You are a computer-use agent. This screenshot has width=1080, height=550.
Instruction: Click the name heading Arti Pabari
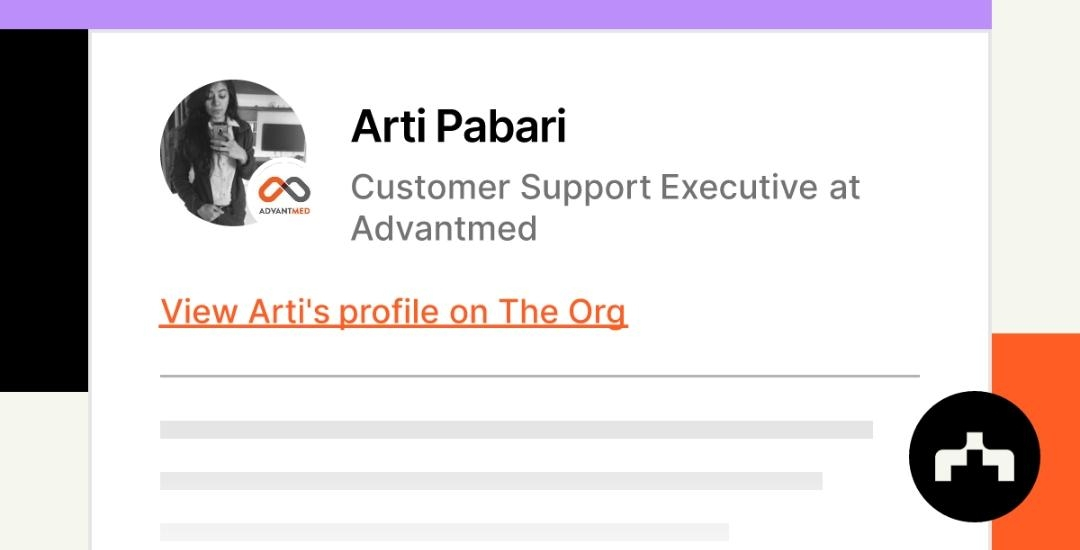point(458,126)
